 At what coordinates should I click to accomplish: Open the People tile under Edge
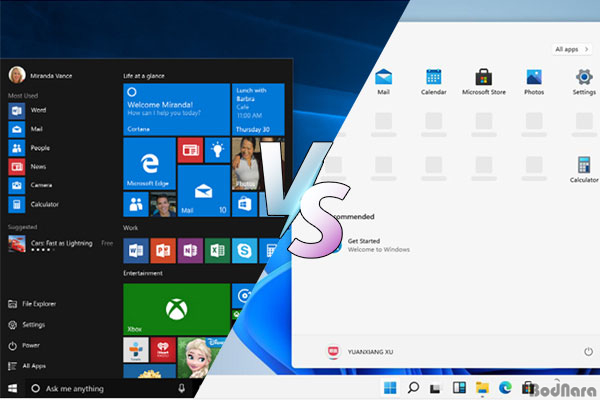click(136, 204)
